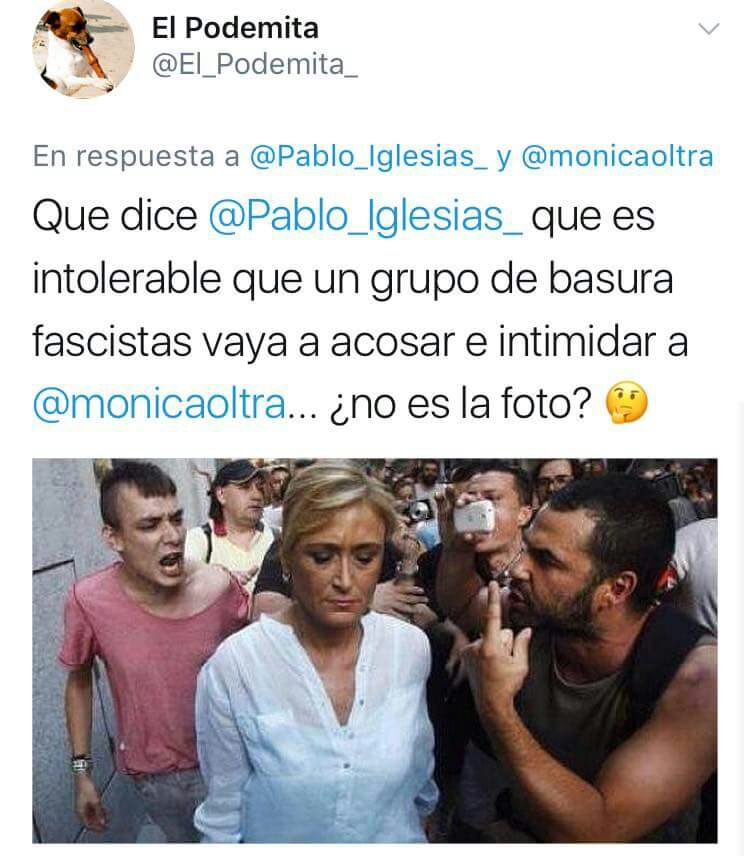Screen dimensions: 750x856
Task: Click the man in pink shirt in photo
Action: click(x=147, y=644)
